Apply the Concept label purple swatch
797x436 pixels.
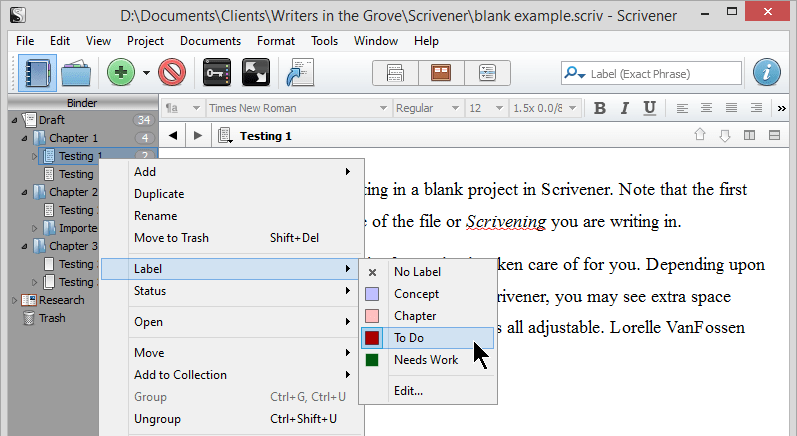(372, 294)
